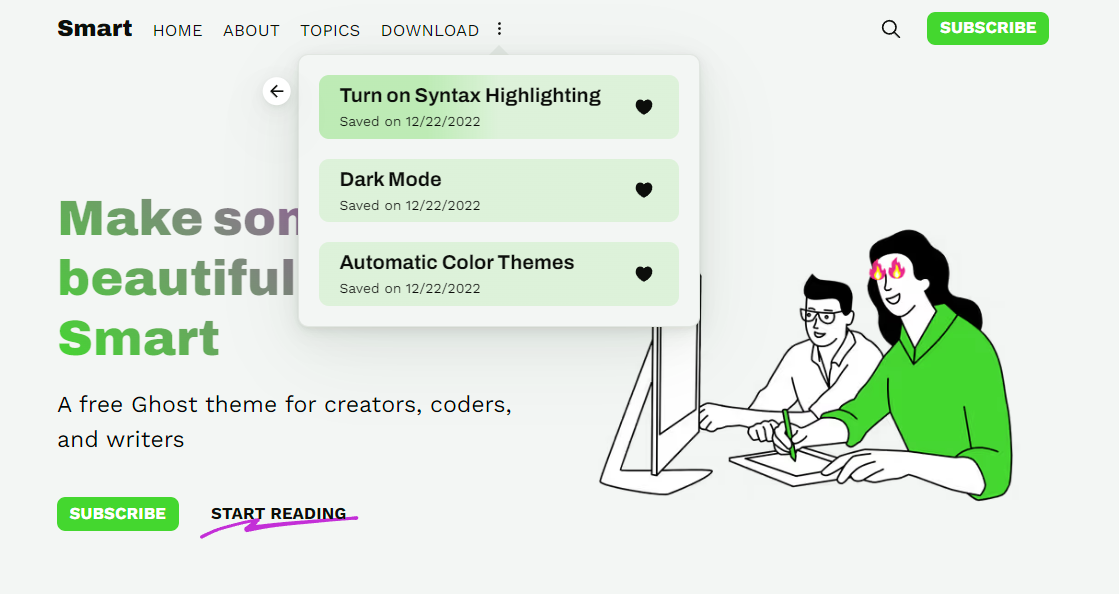The image size is (1119, 594).
Task: Open the site search magnifier
Action: [x=890, y=29]
